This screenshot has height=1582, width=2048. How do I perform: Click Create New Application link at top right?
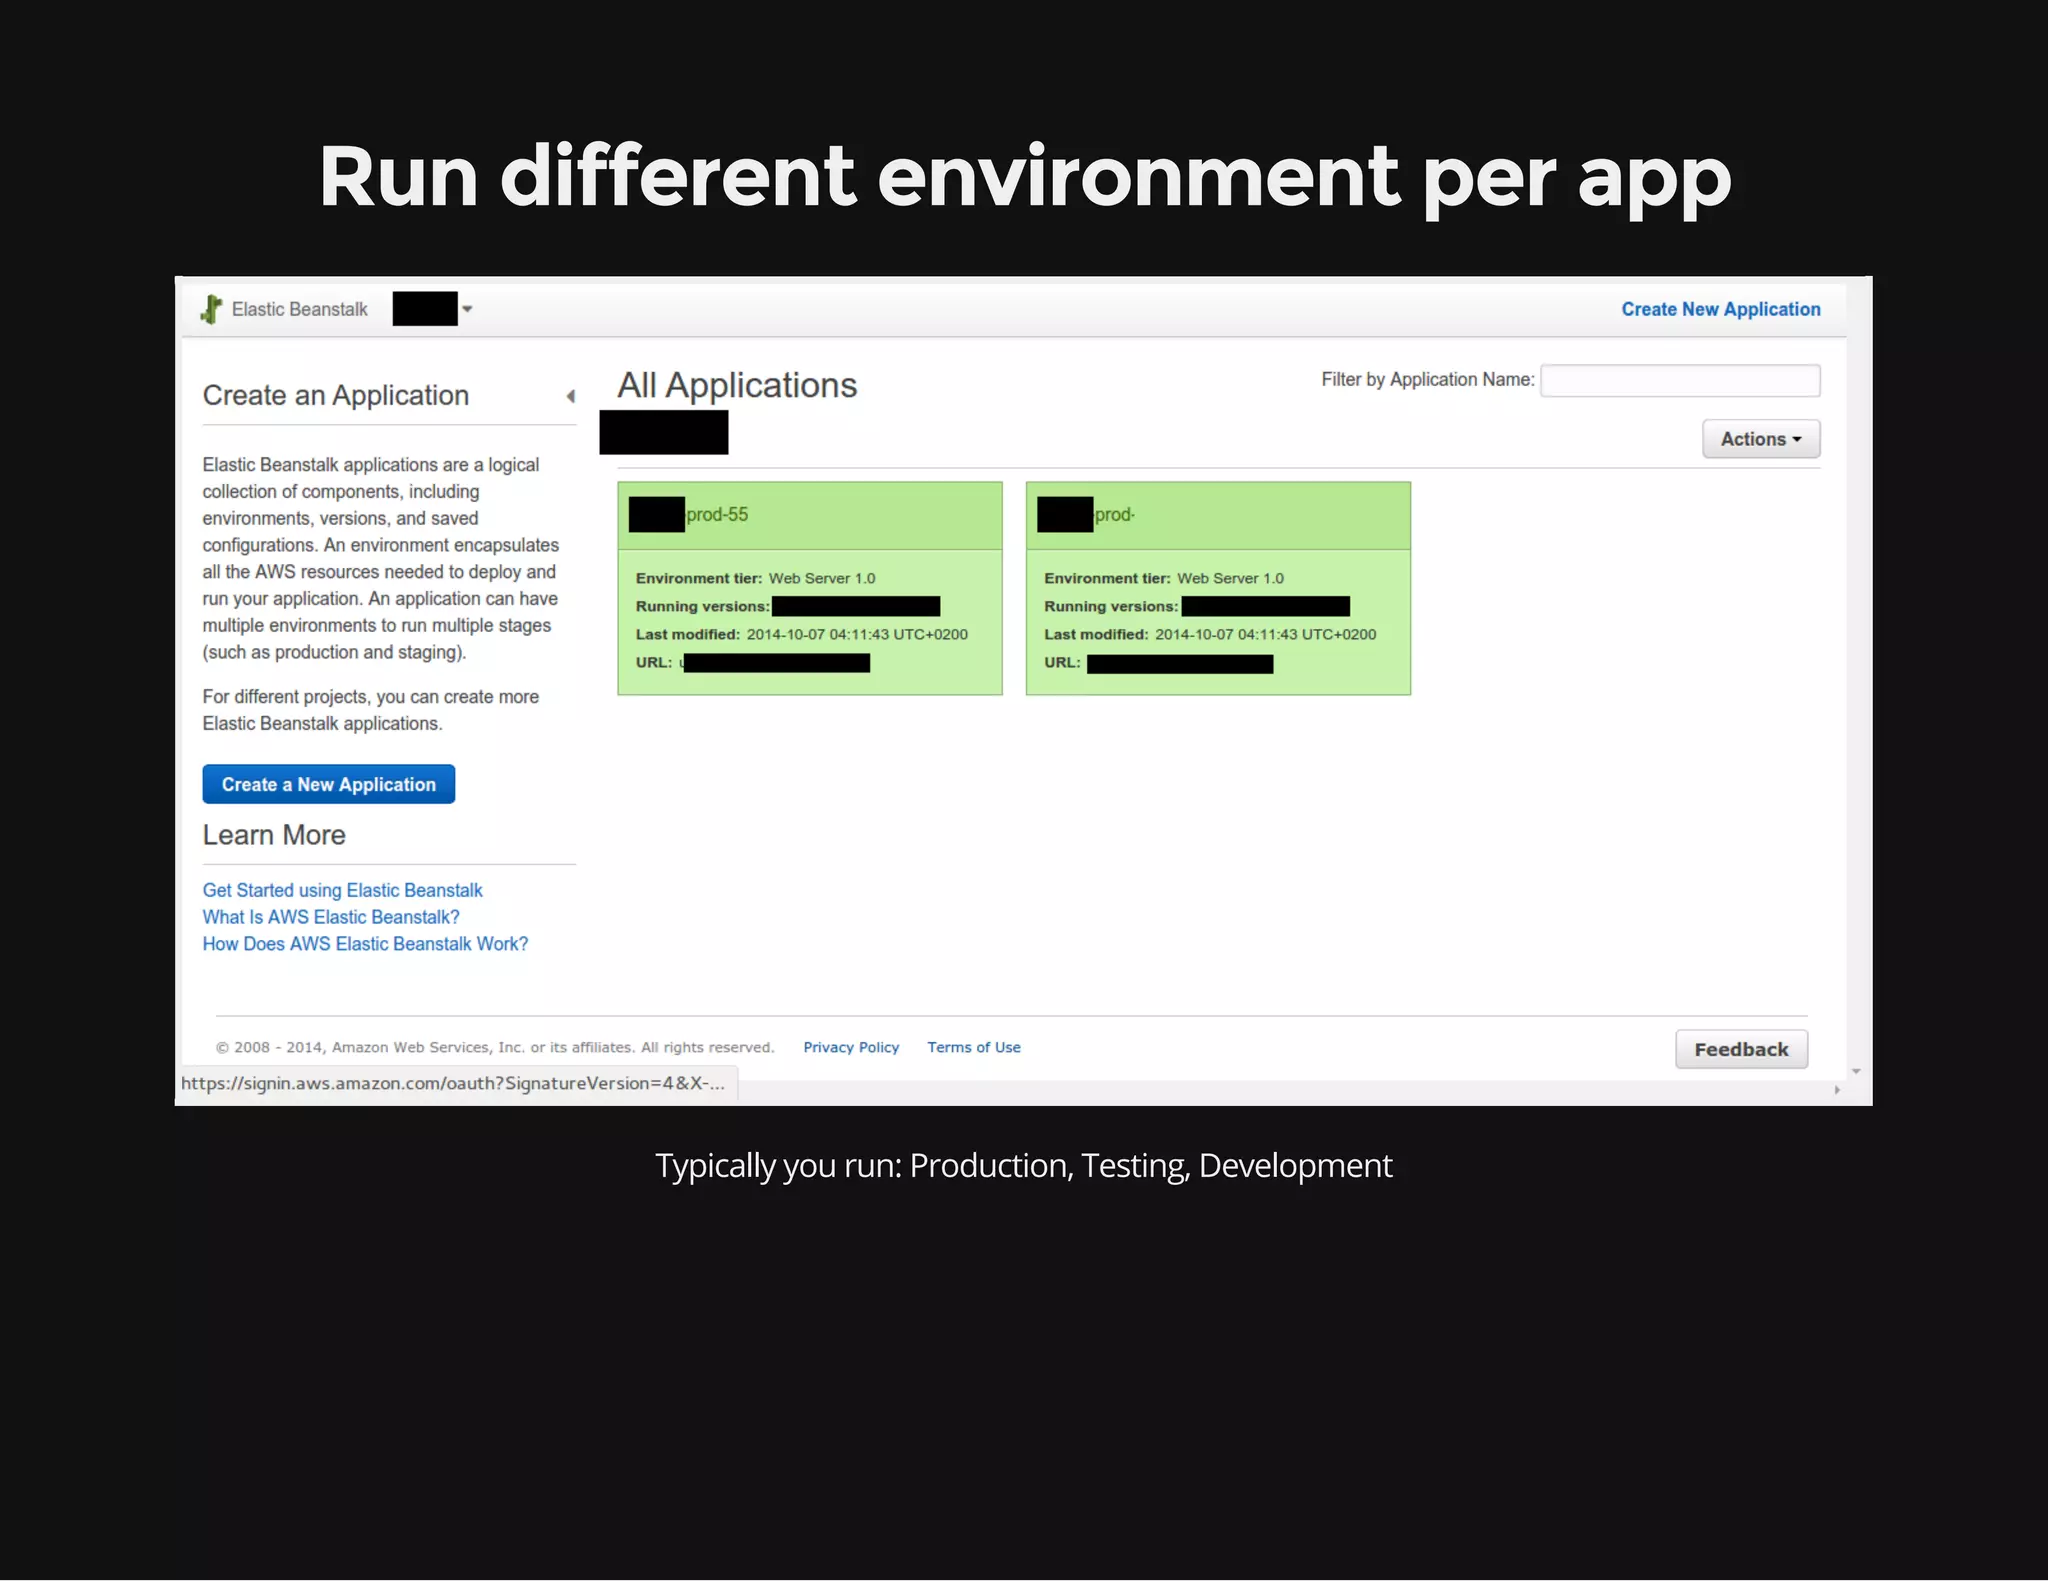click(x=1720, y=309)
